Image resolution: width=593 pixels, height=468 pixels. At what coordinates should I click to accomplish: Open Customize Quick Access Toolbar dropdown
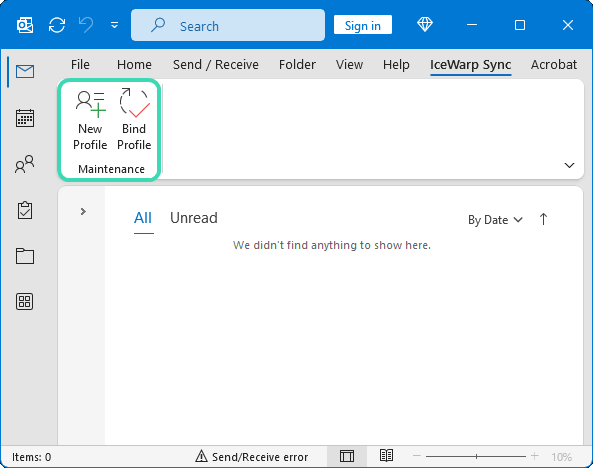(114, 25)
